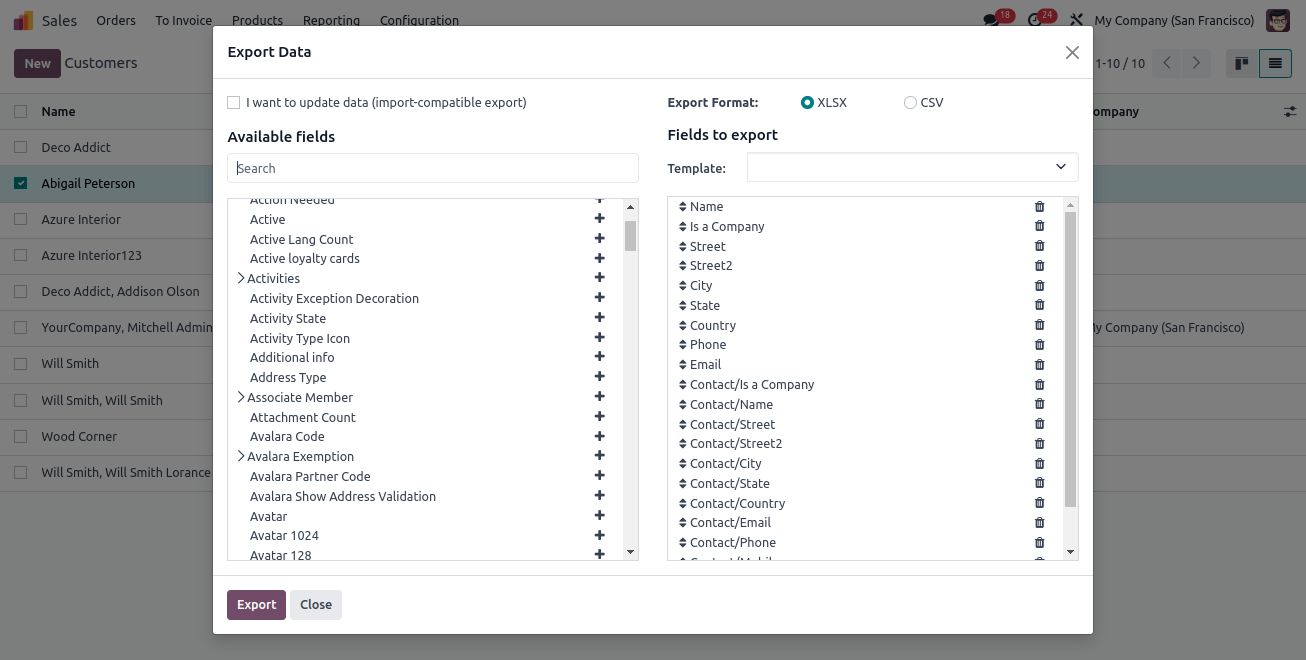Screen dimensions: 1306x660
Task: Remove Name from fields to export
Action: (1040, 206)
